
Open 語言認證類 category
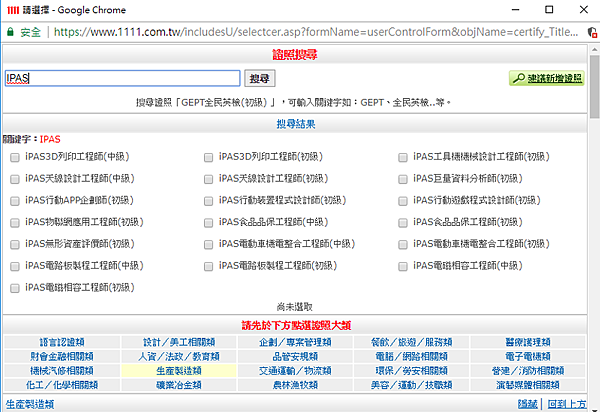[62, 342]
